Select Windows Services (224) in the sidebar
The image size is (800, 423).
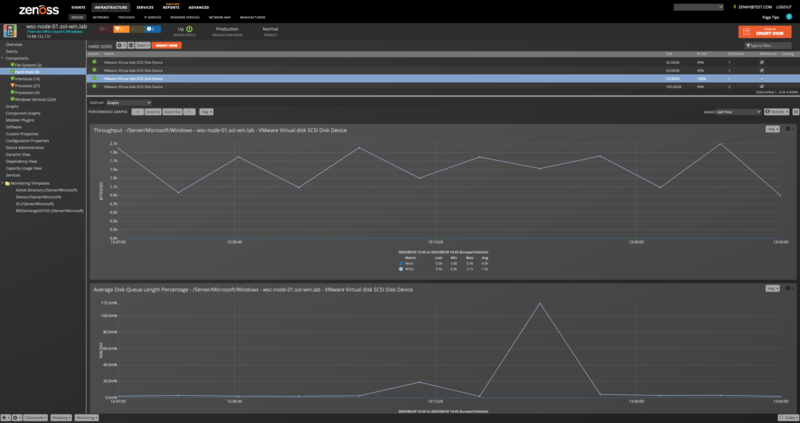[x=35, y=99]
